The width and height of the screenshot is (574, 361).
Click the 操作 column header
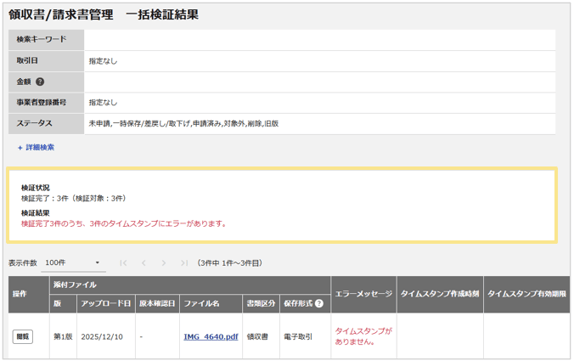coord(29,294)
